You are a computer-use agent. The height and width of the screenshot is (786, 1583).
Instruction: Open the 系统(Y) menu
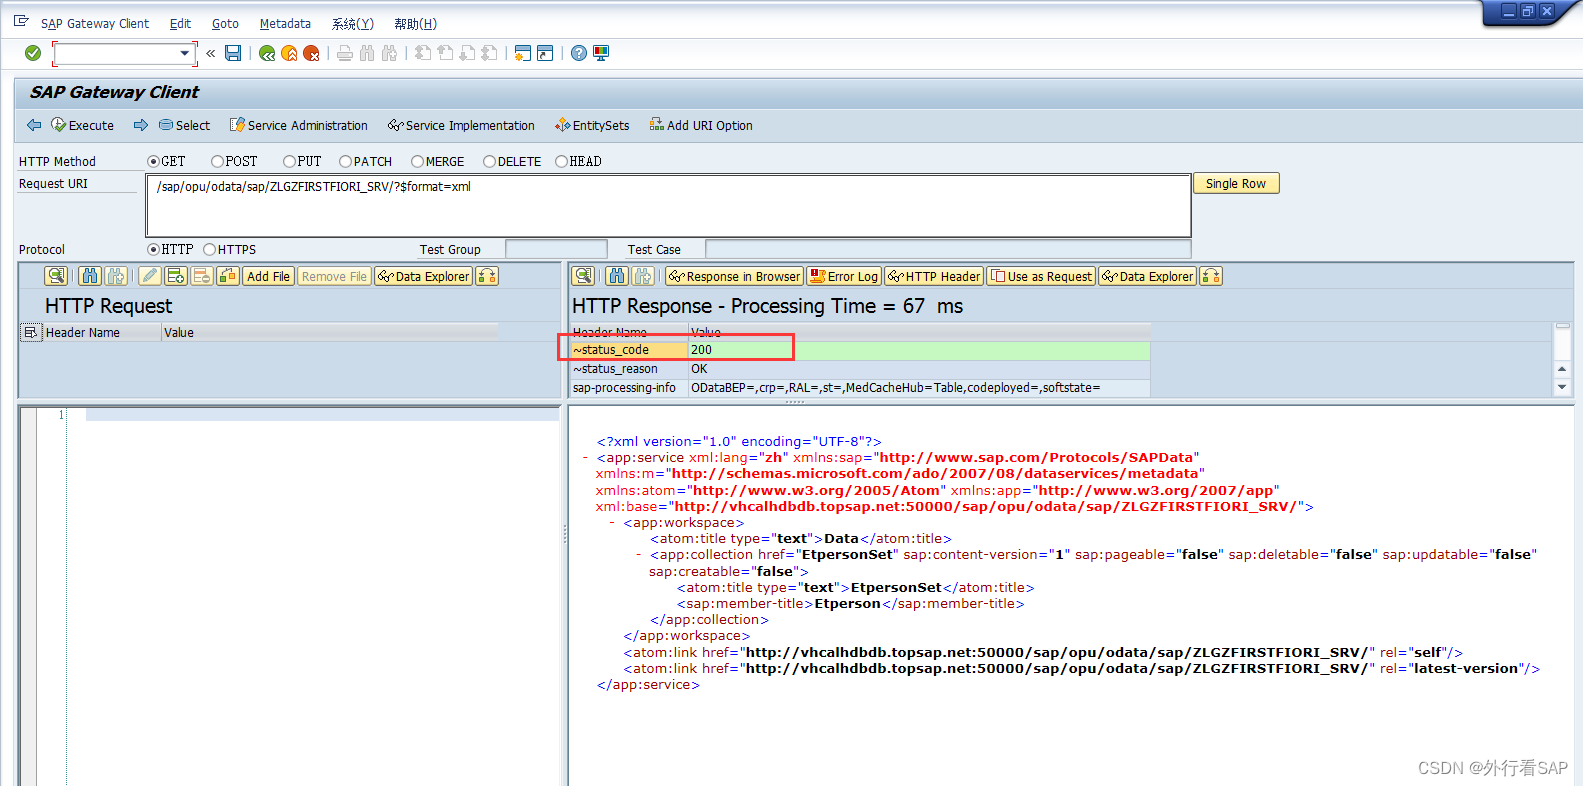tap(353, 23)
